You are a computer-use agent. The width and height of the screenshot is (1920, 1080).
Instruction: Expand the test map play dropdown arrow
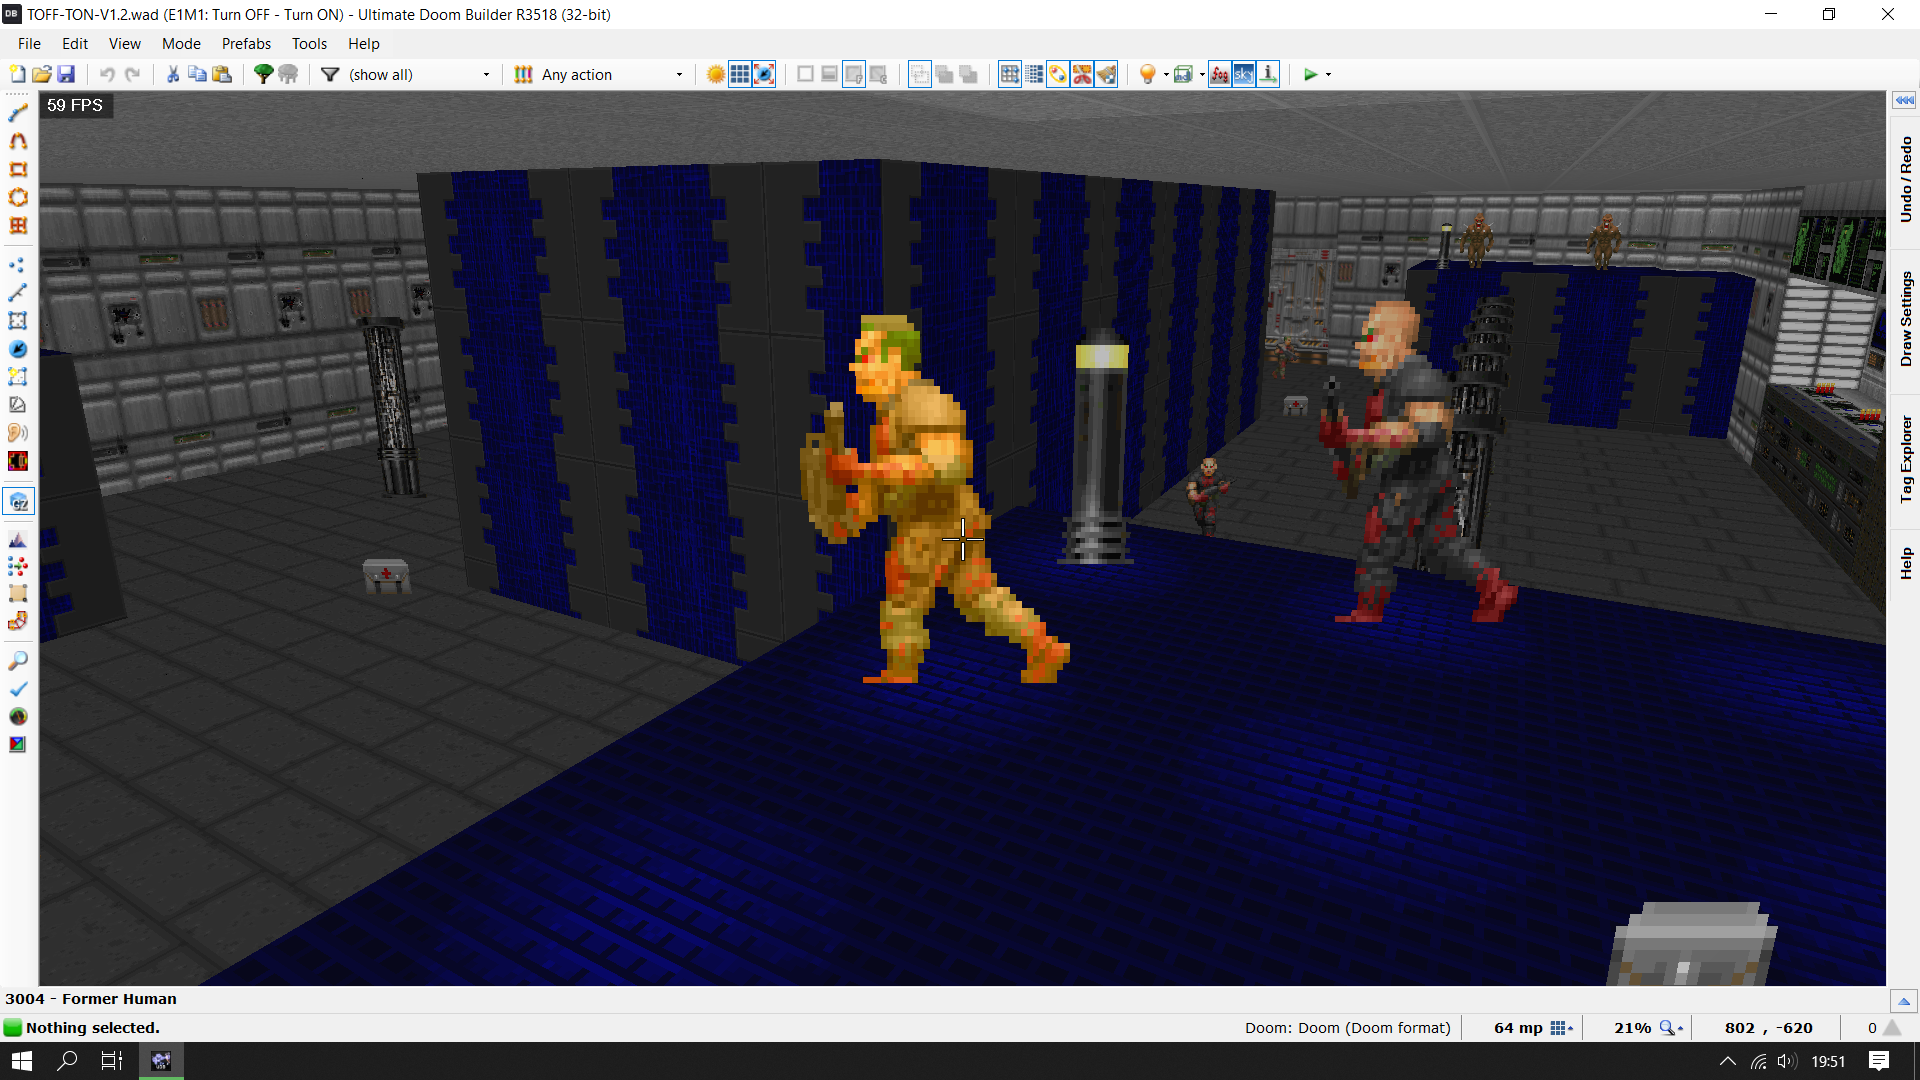[x=1328, y=74]
